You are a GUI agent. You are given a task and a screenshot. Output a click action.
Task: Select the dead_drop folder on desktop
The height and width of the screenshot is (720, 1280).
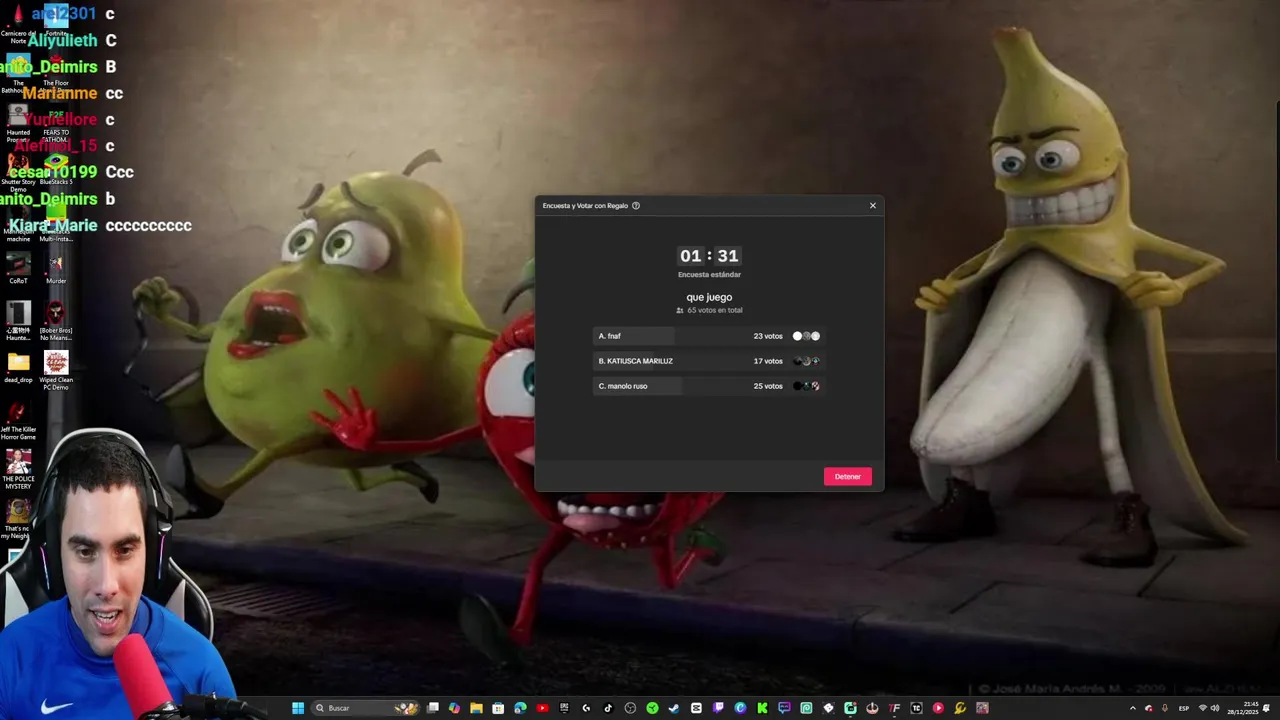click(x=18, y=367)
